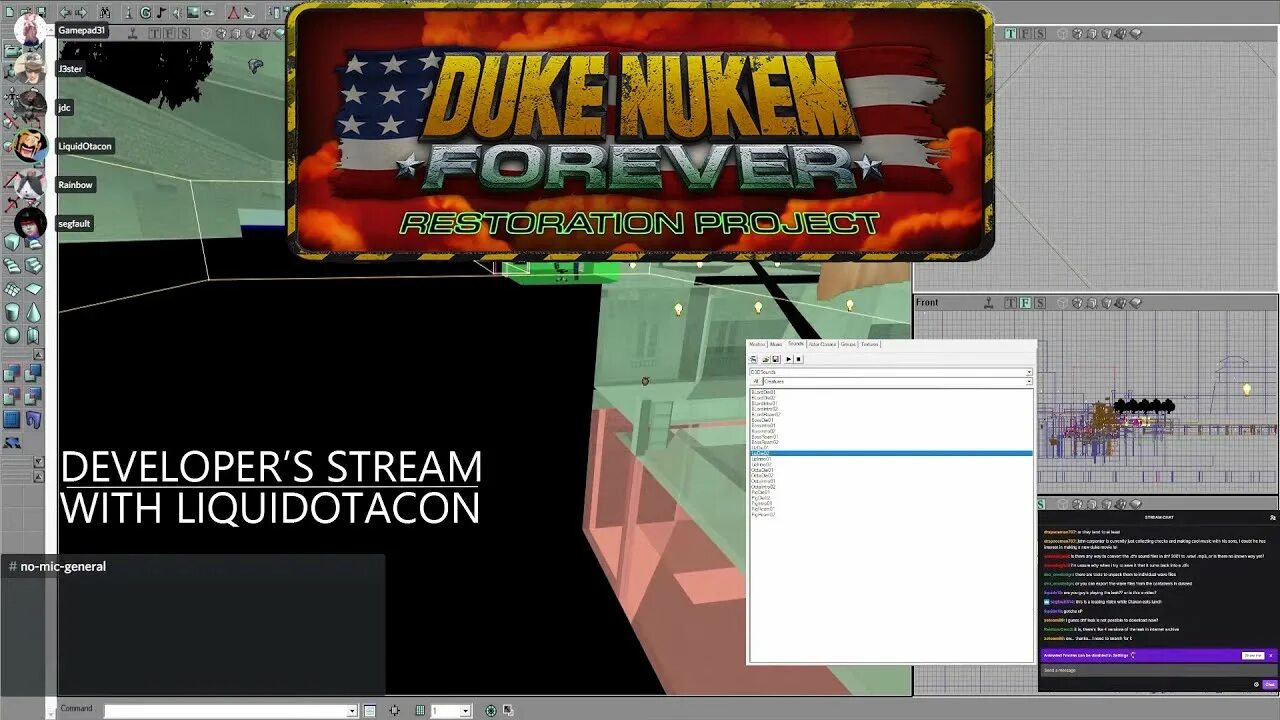
Task: Select the Cone brush builder
Action: [x=33, y=312]
